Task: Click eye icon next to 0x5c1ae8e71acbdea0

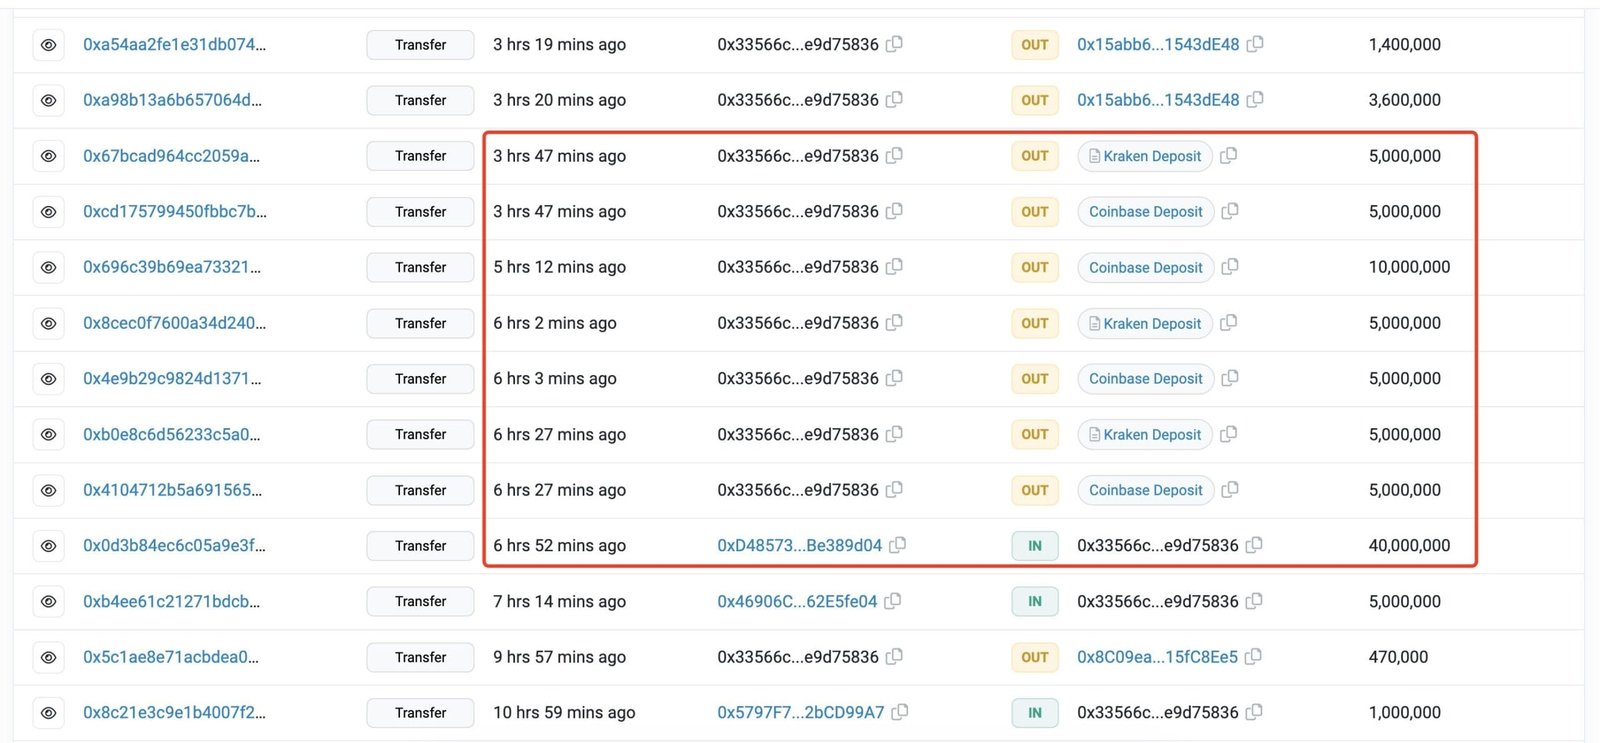Action: pyautogui.click(x=48, y=657)
